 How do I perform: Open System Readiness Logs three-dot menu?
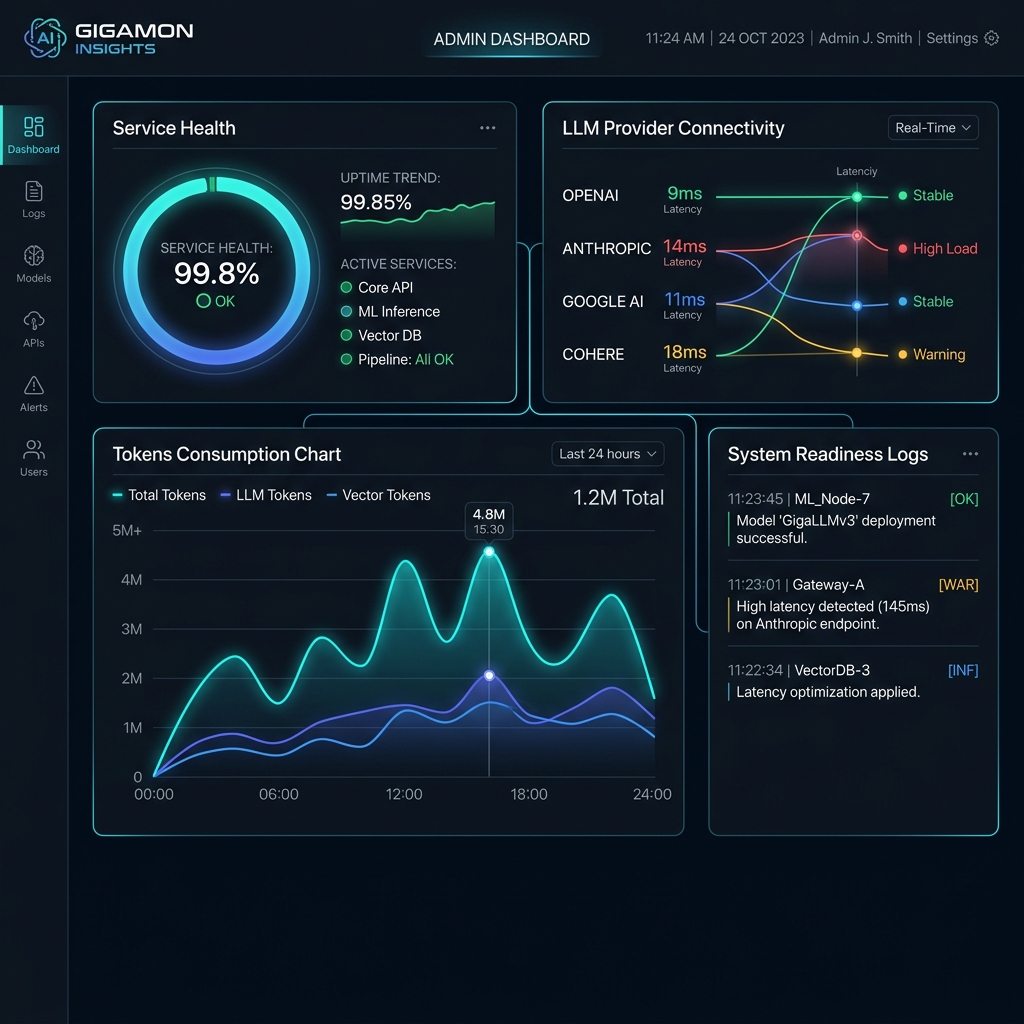click(970, 454)
